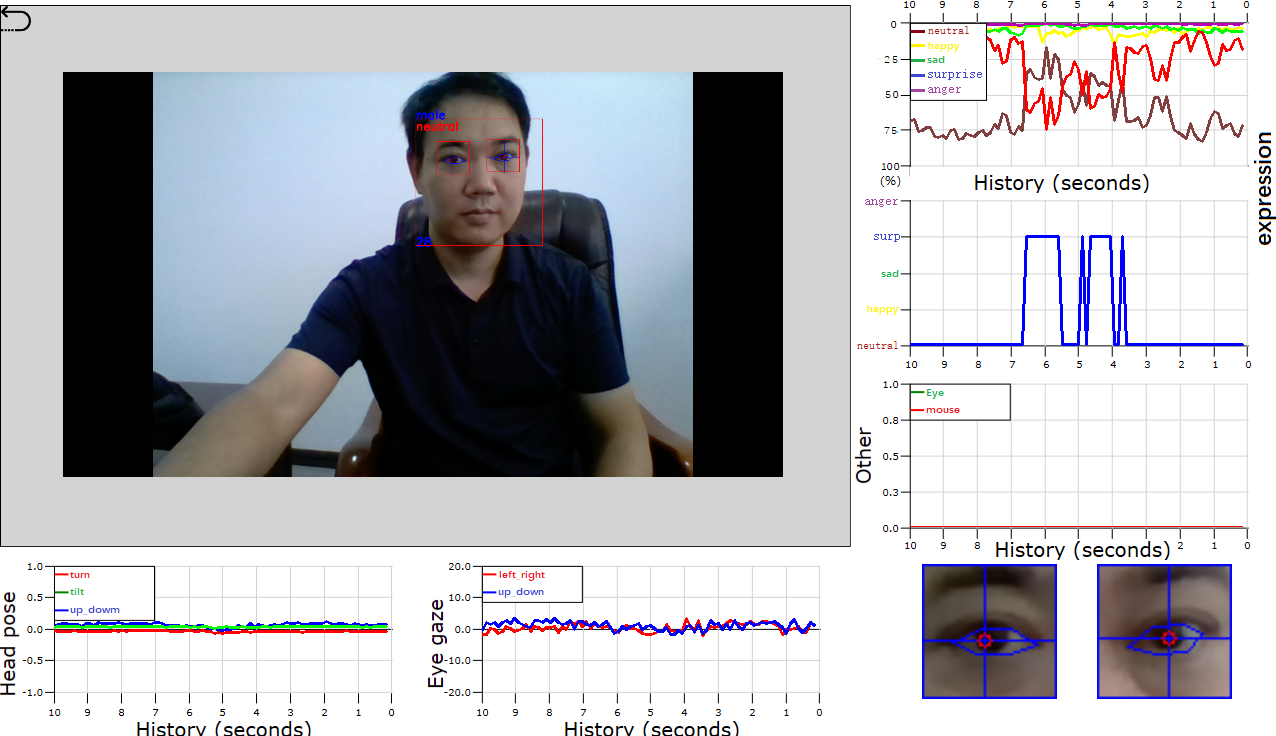This screenshot has height=736, width=1276.
Task: Click the age number below the face box
Action: pos(423,242)
